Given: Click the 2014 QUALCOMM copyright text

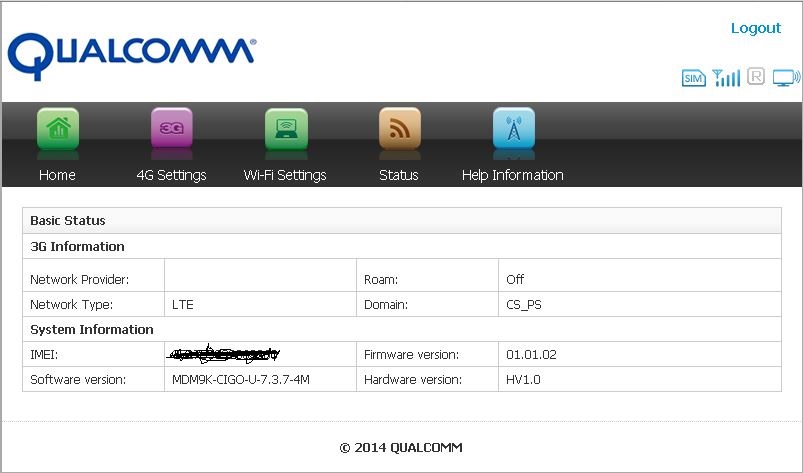Looking at the screenshot, I should pos(401,448).
